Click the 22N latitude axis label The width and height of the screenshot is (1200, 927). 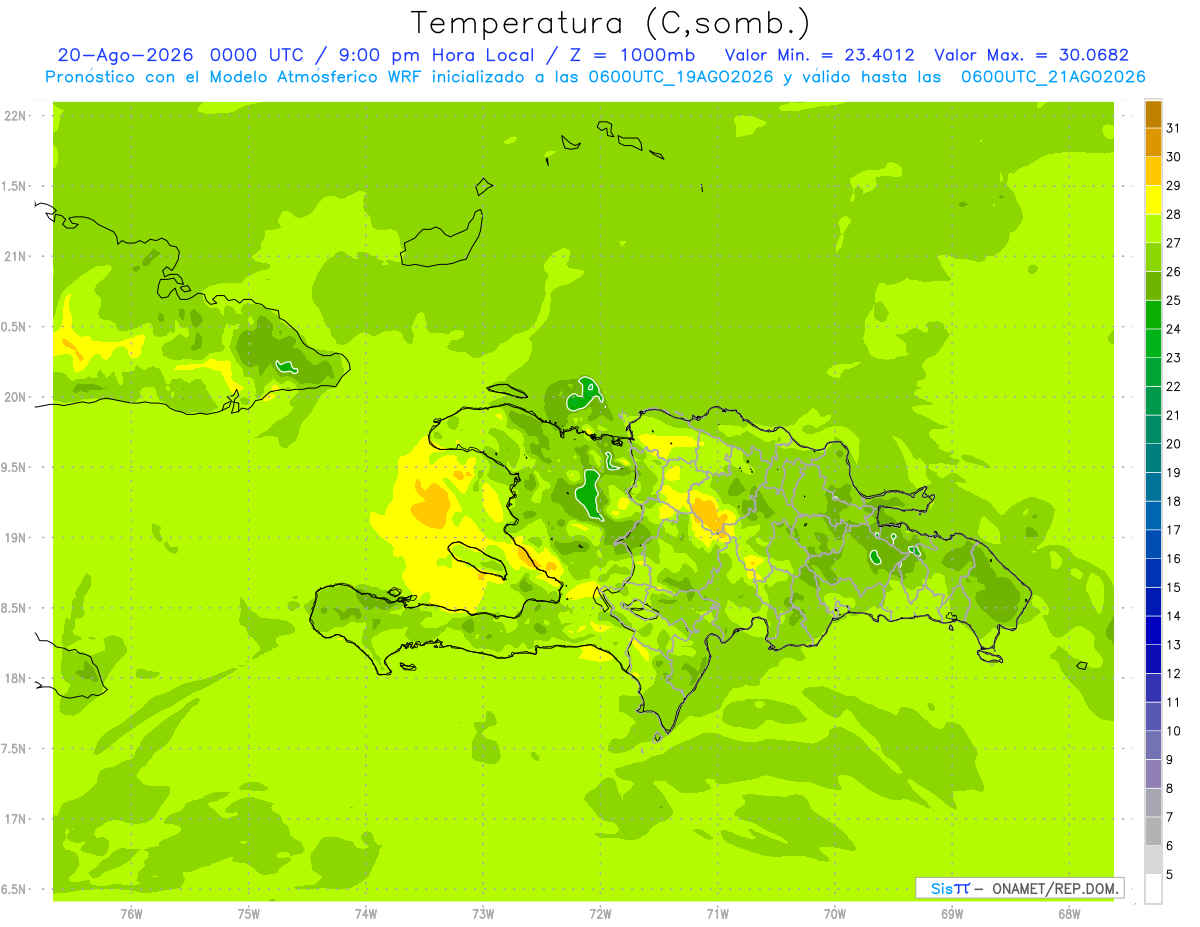[17, 116]
